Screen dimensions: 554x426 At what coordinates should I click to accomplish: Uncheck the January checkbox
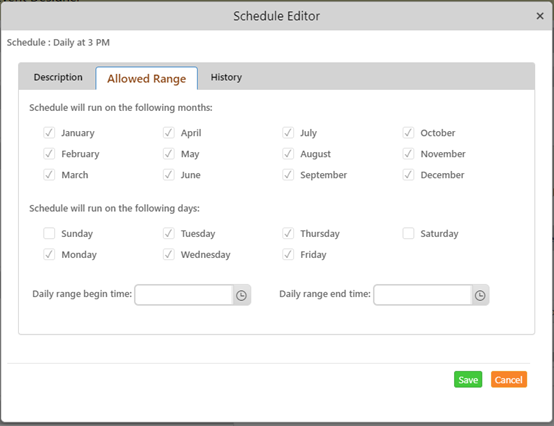pos(49,133)
